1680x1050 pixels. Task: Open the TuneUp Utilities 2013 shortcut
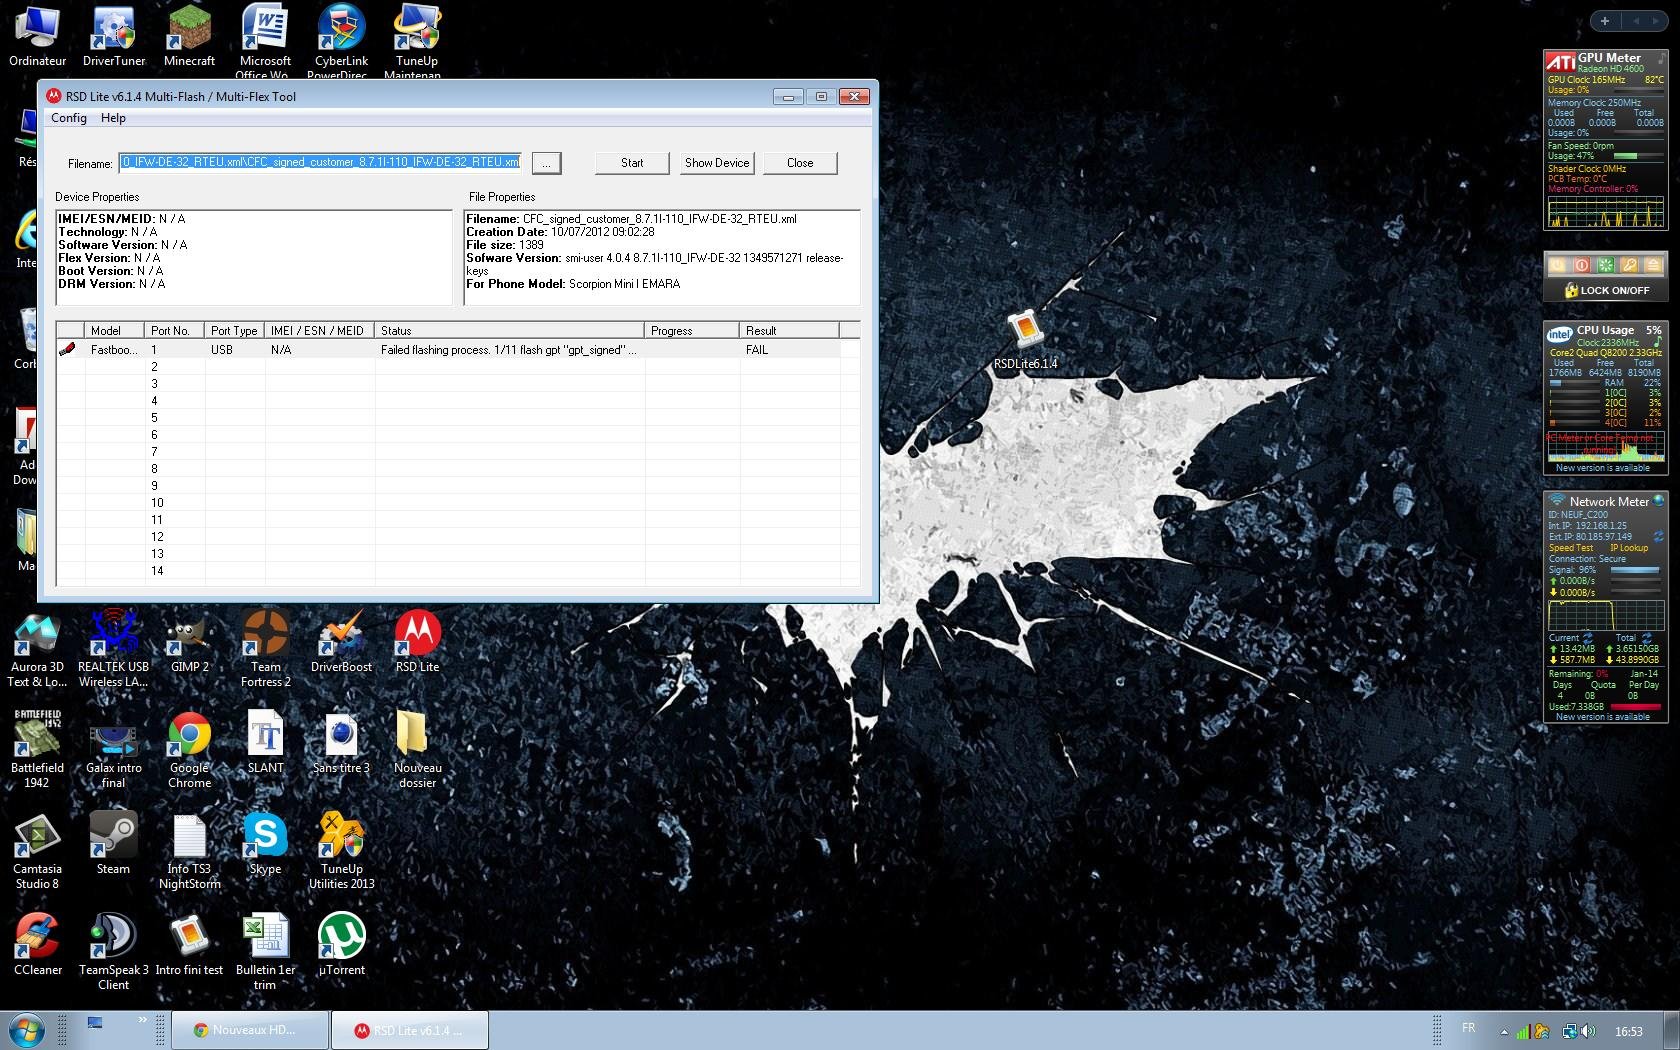pyautogui.click(x=341, y=852)
